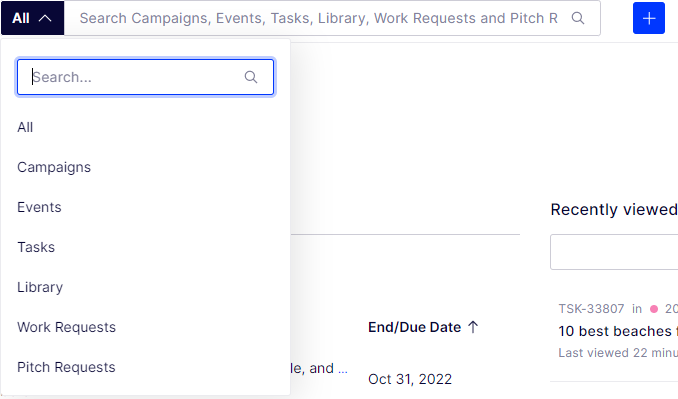Open the TSK-33807 task ID
678x399 pixels.
(x=591, y=309)
